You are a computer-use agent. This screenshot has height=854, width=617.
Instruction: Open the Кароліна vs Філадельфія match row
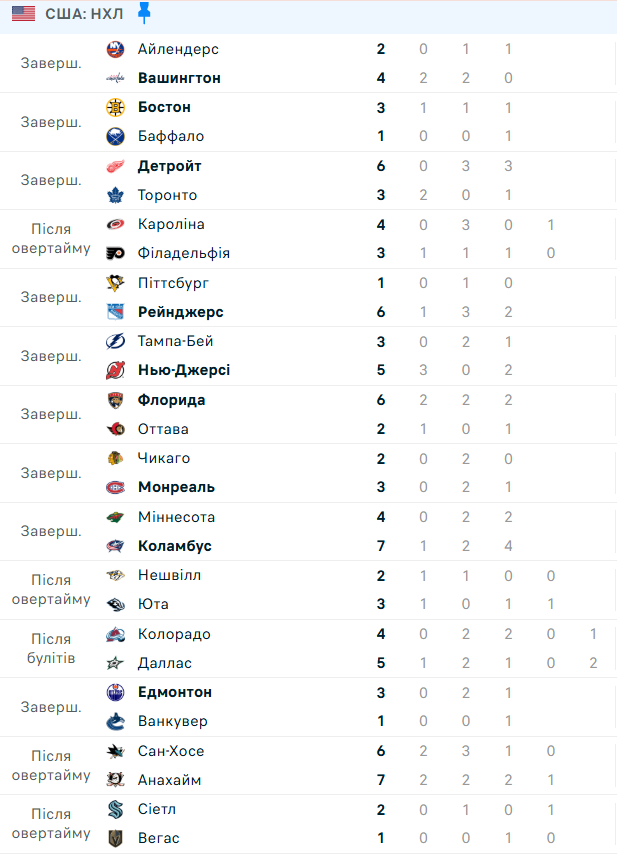pos(308,239)
